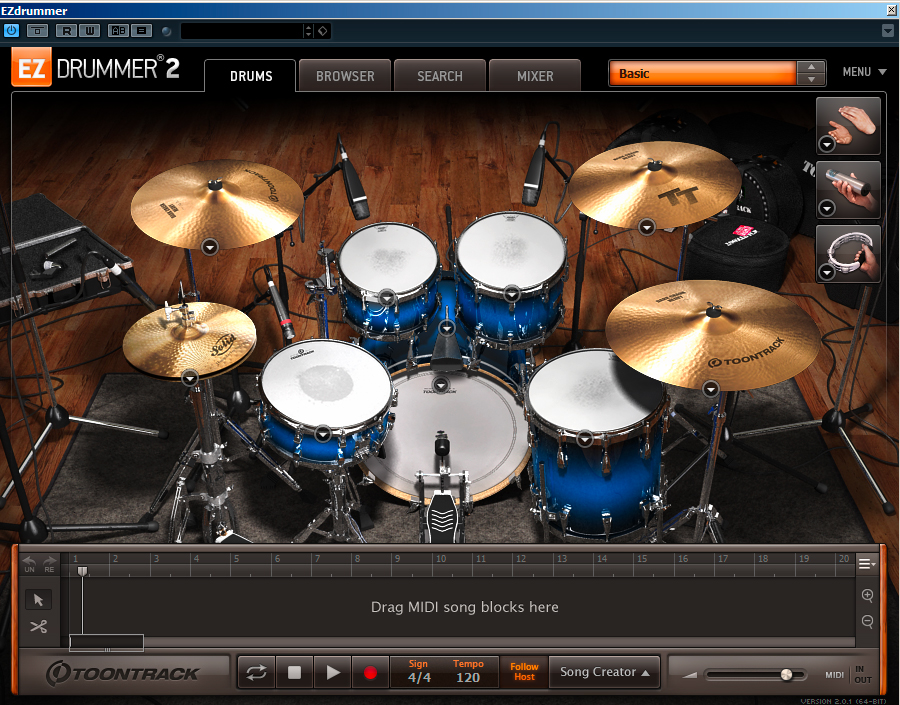Click the Redo arrow button
900x705 pixels.
50,564
